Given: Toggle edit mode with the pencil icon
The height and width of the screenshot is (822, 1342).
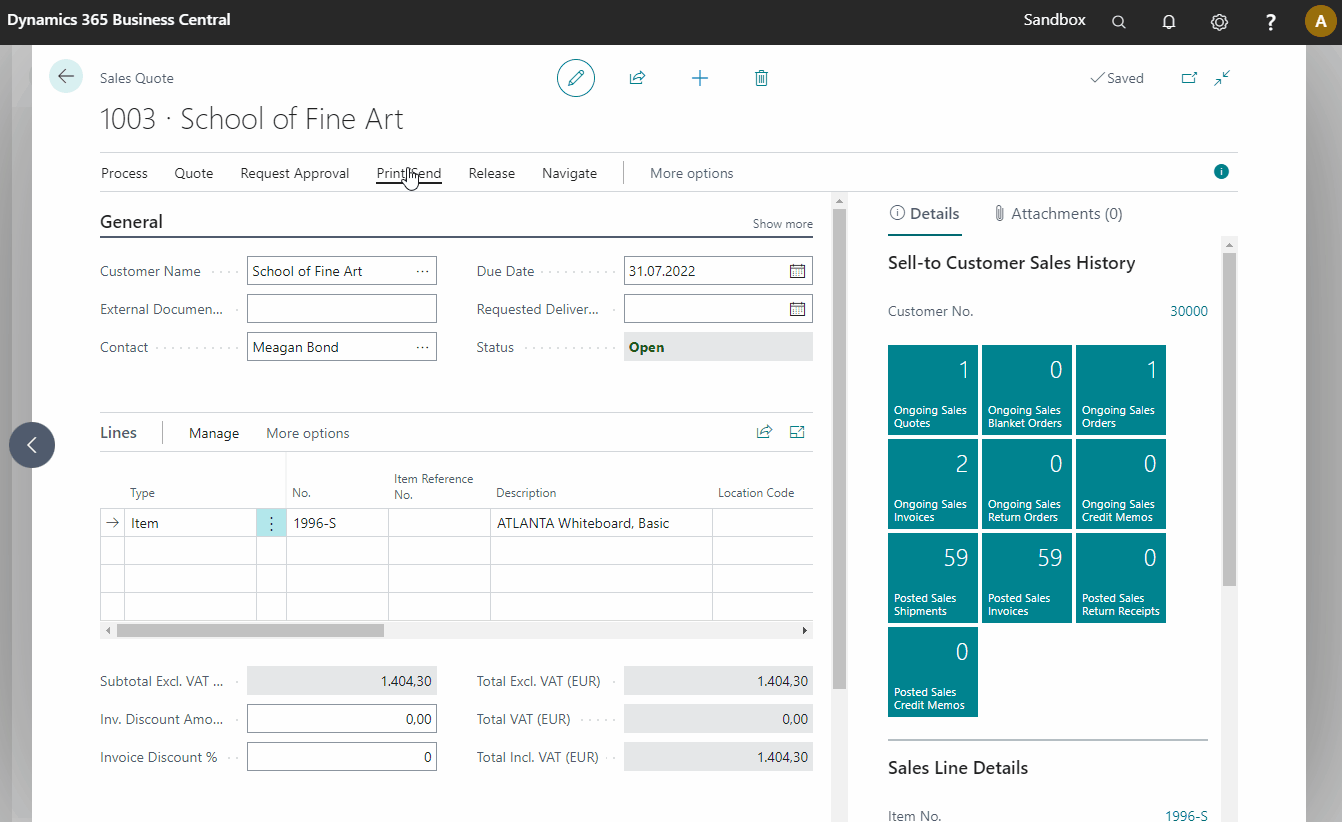Looking at the screenshot, I should [x=576, y=78].
